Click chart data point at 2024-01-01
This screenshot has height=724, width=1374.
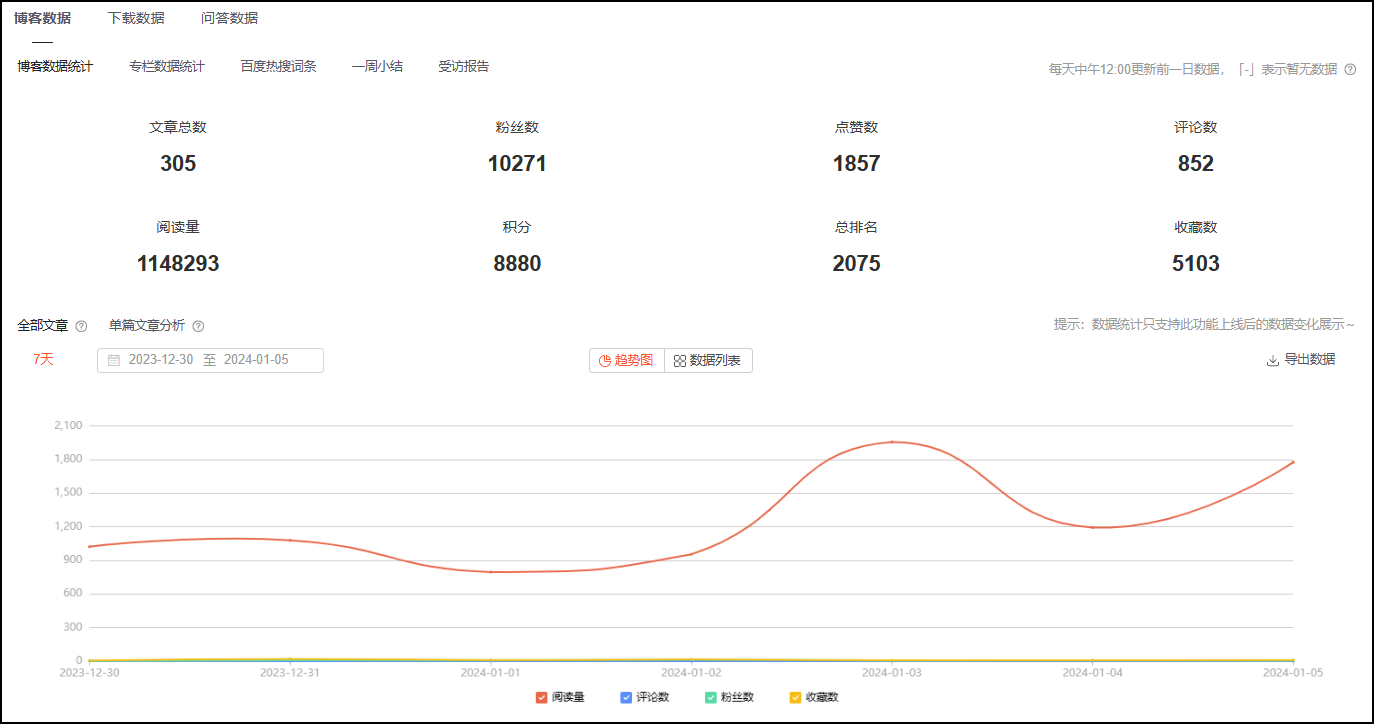click(x=491, y=572)
